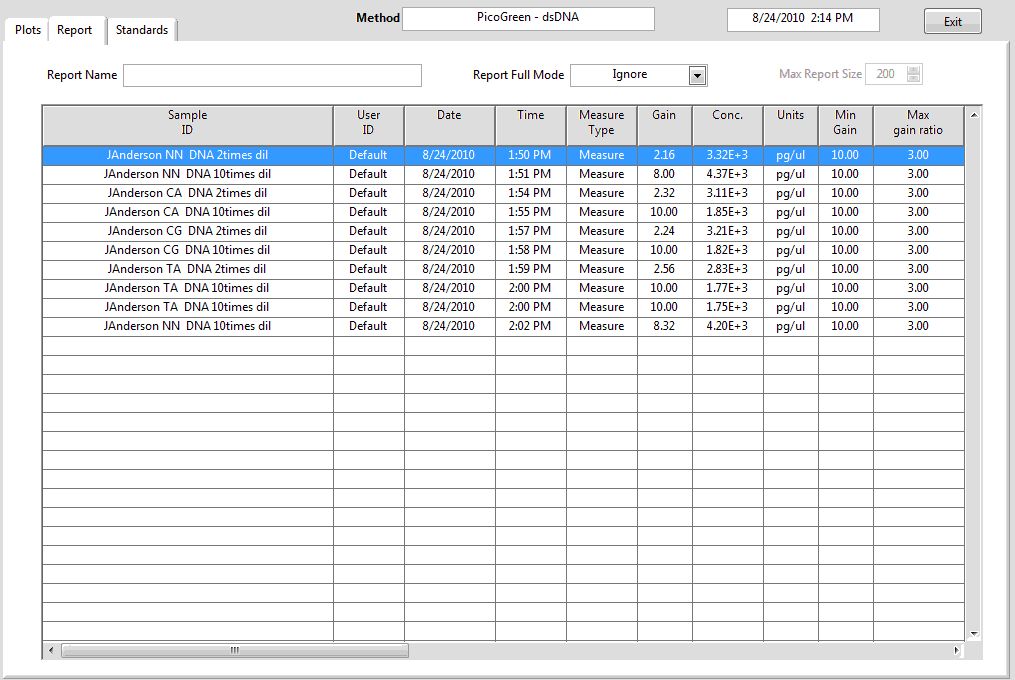1015x680 pixels.
Task: Click the Measure Type column header
Action: tap(601, 126)
